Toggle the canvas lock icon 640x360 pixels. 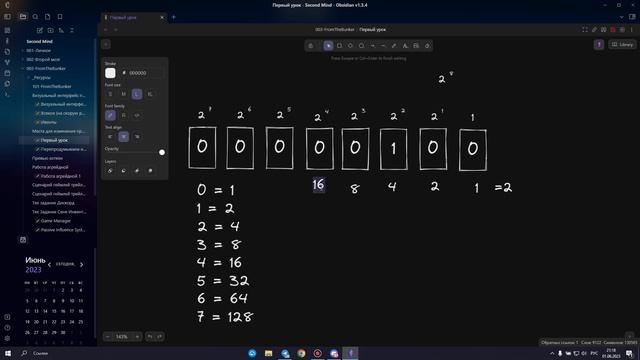coord(311,46)
